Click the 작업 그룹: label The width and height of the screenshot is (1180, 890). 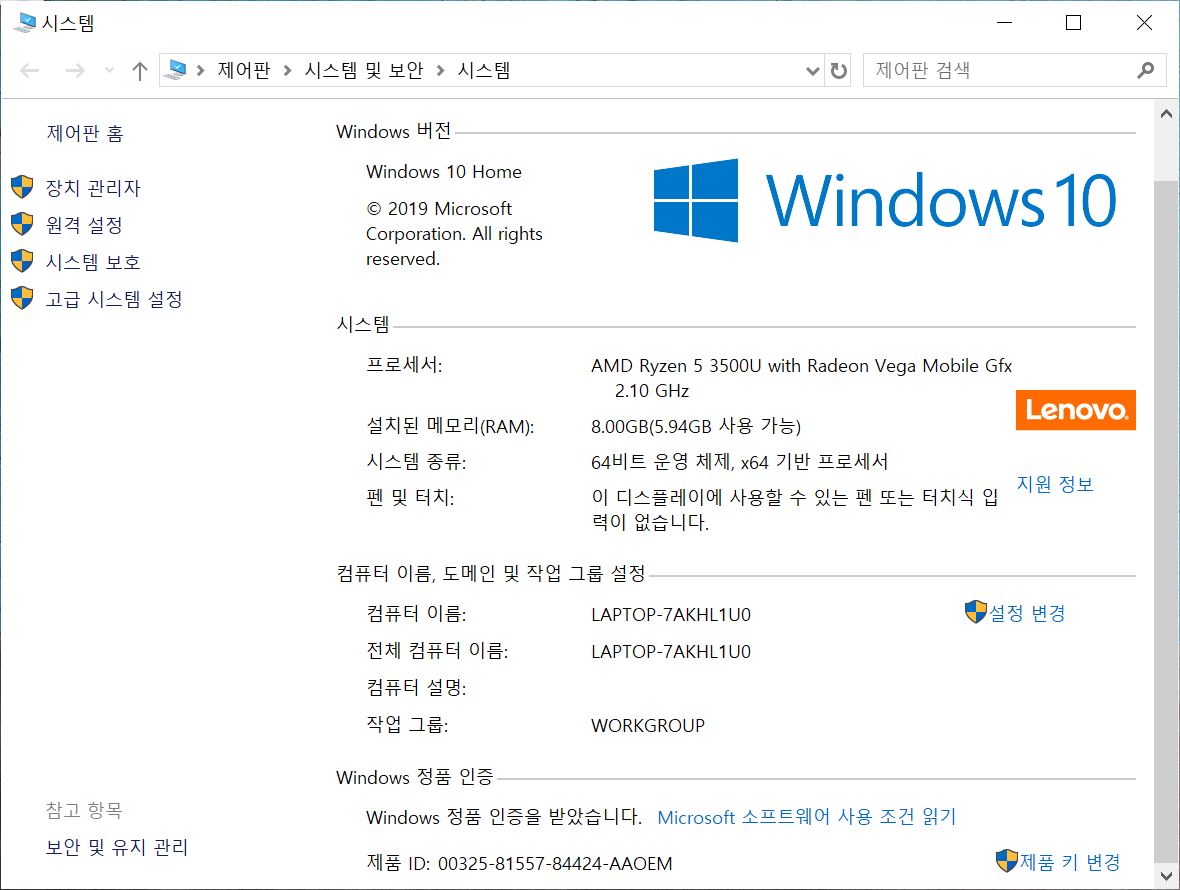point(407,725)
